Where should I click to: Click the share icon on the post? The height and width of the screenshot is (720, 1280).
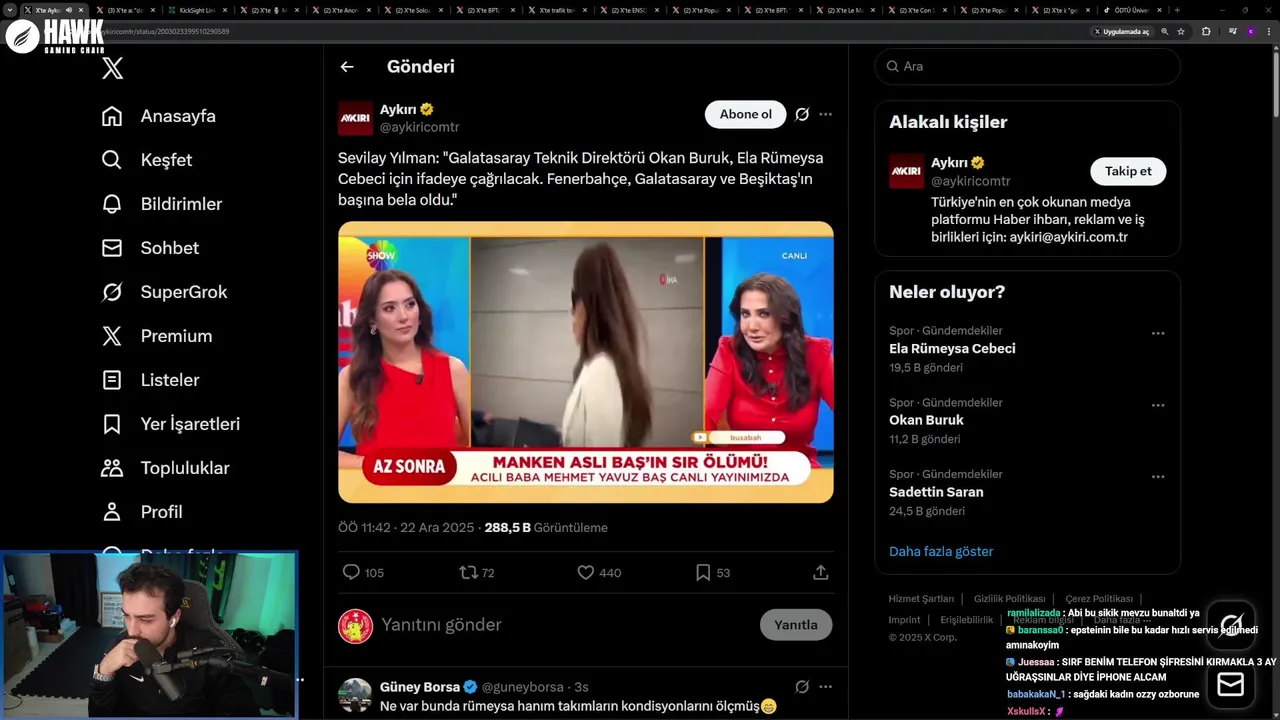pyautogui.click(x=821, y=572)
